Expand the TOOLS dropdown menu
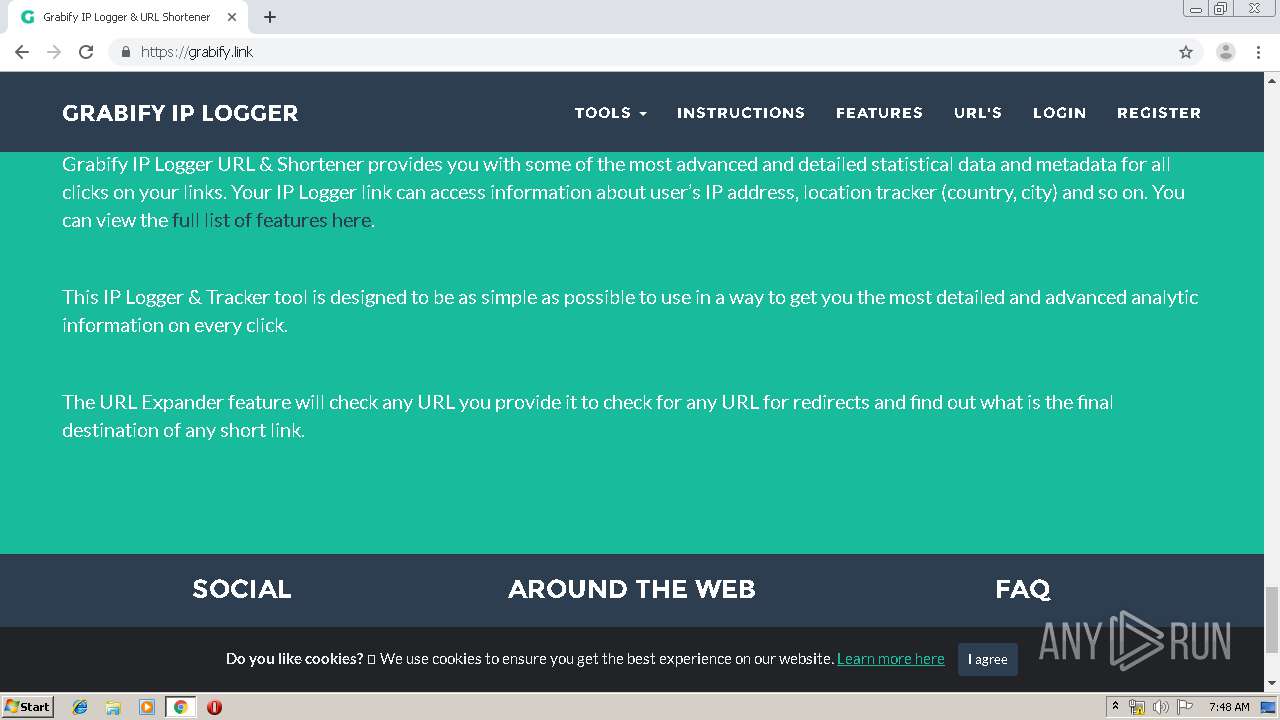 [611, 113]
